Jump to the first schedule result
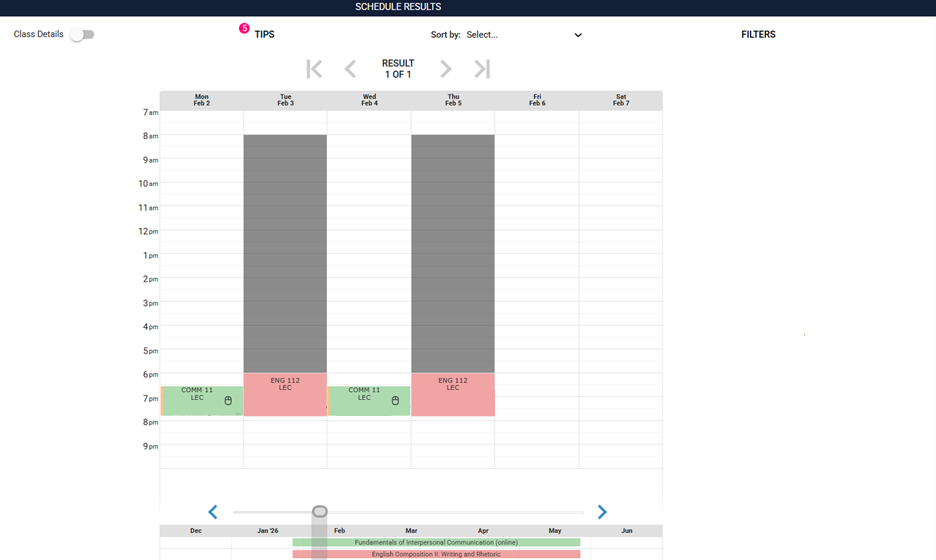936x560 pixels. [314, 69]
